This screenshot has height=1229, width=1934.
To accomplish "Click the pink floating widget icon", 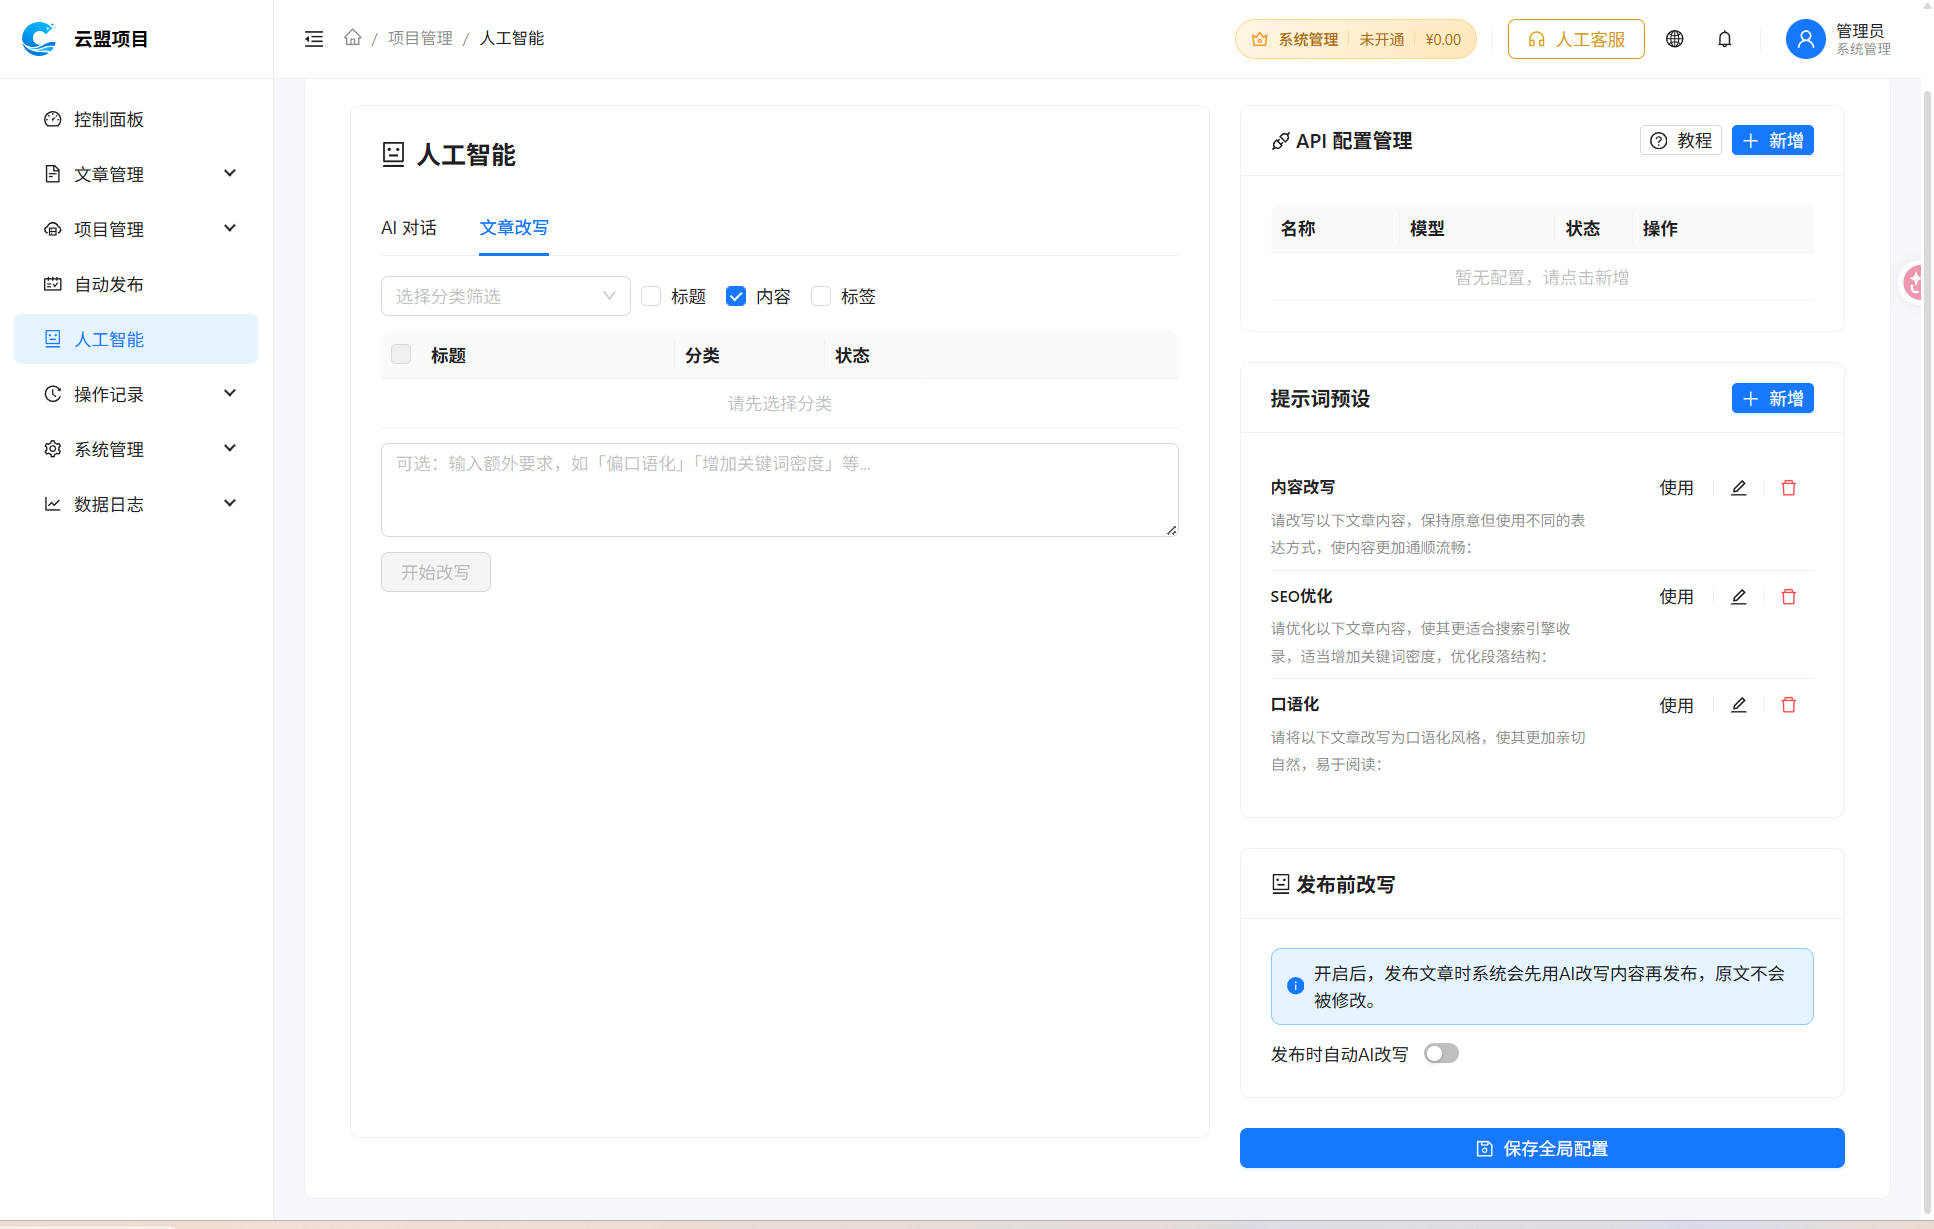I will coord(1915,283).
